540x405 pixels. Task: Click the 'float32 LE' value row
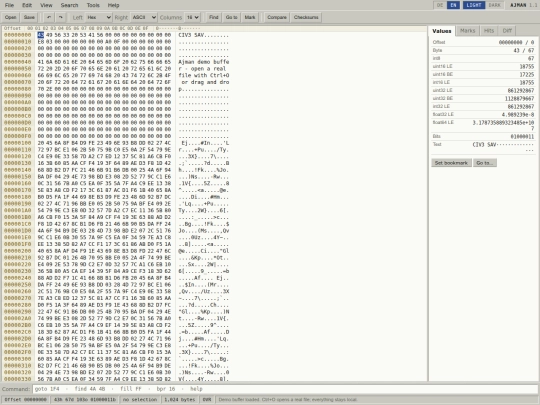(x=483, y=114)
